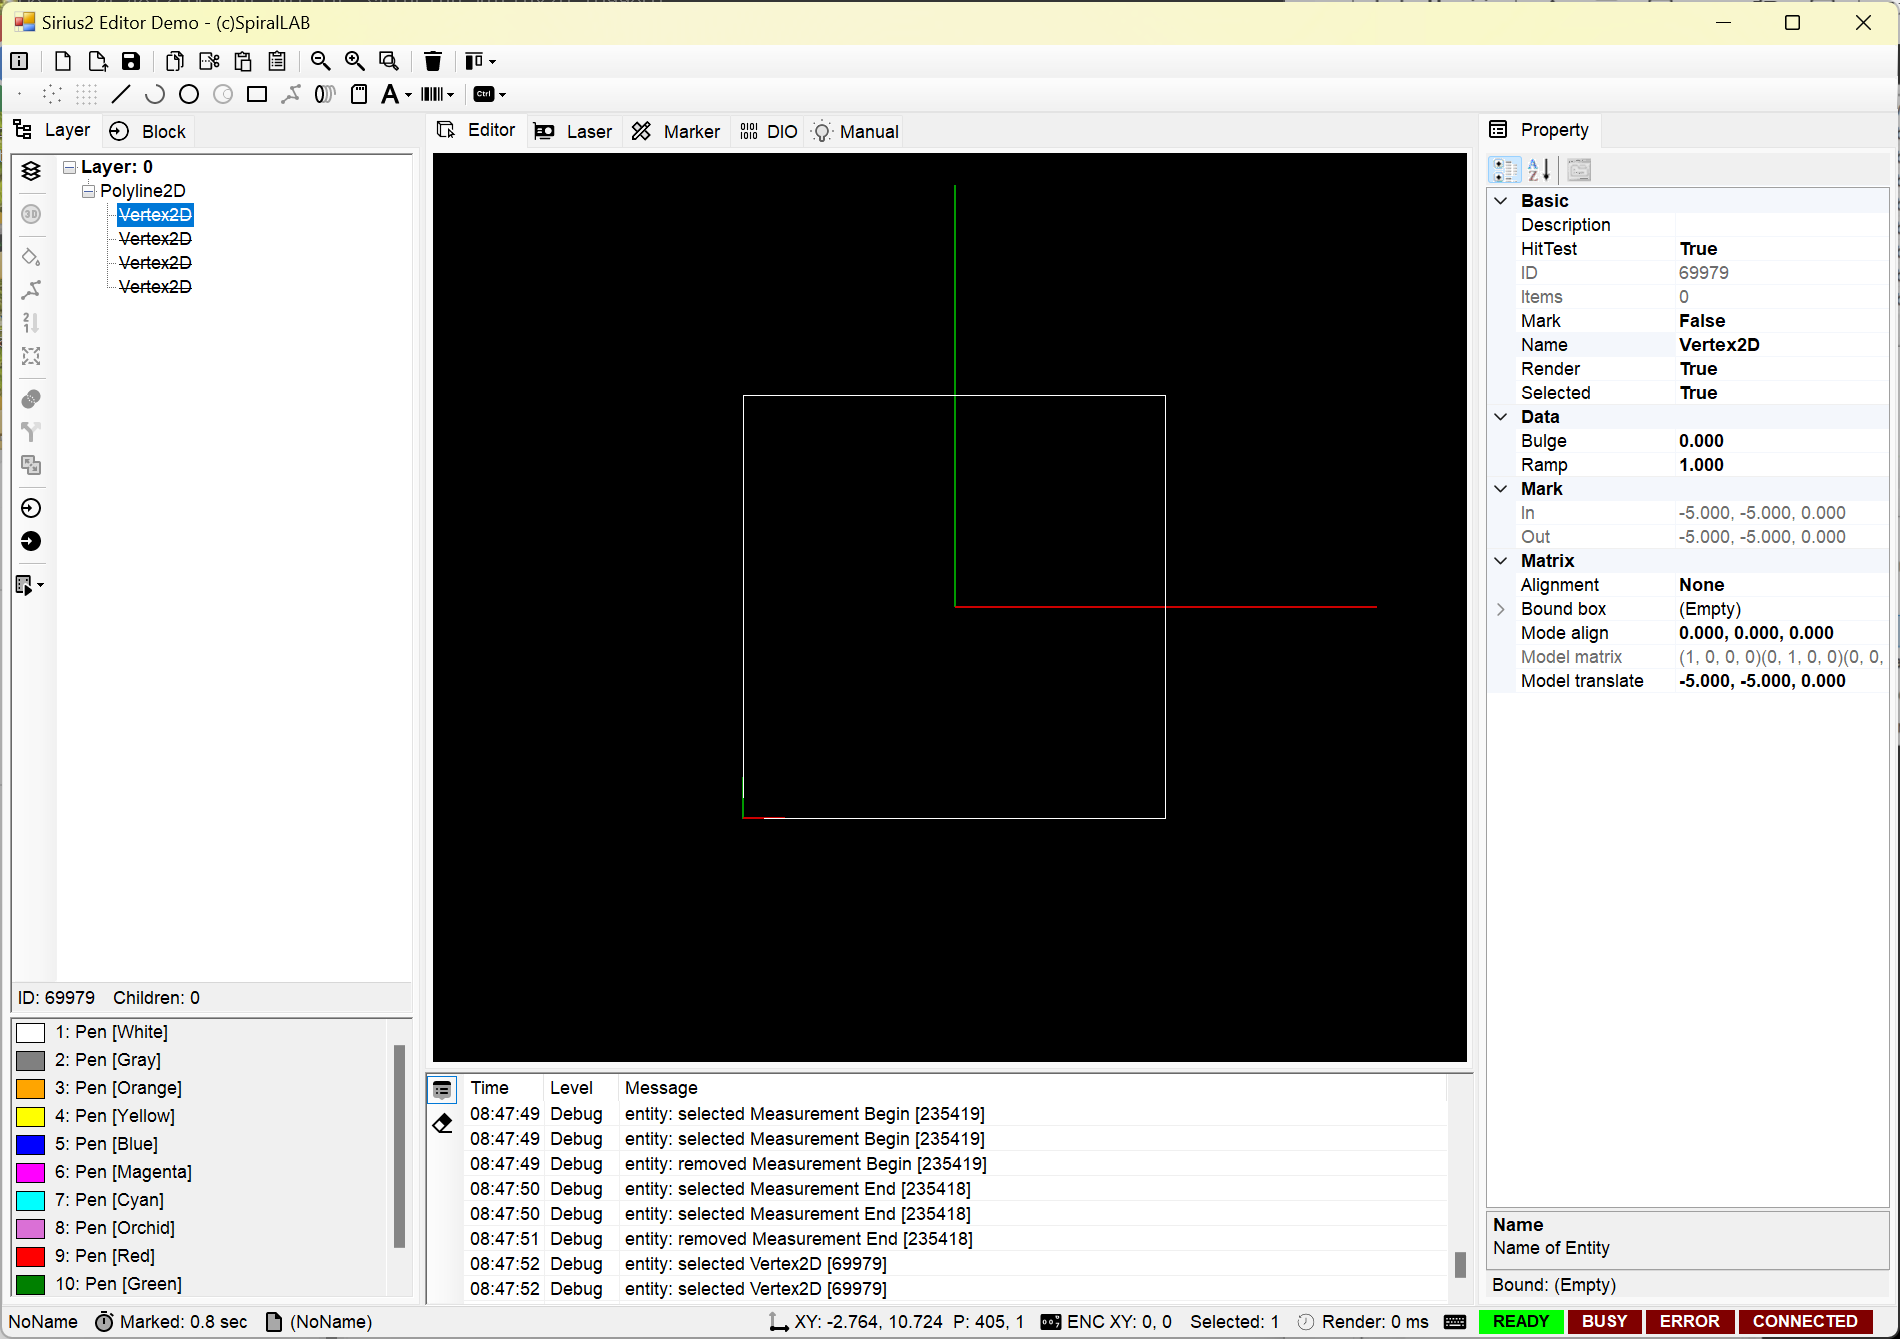Switch to the Marker tab

click(x=676, y=132)
